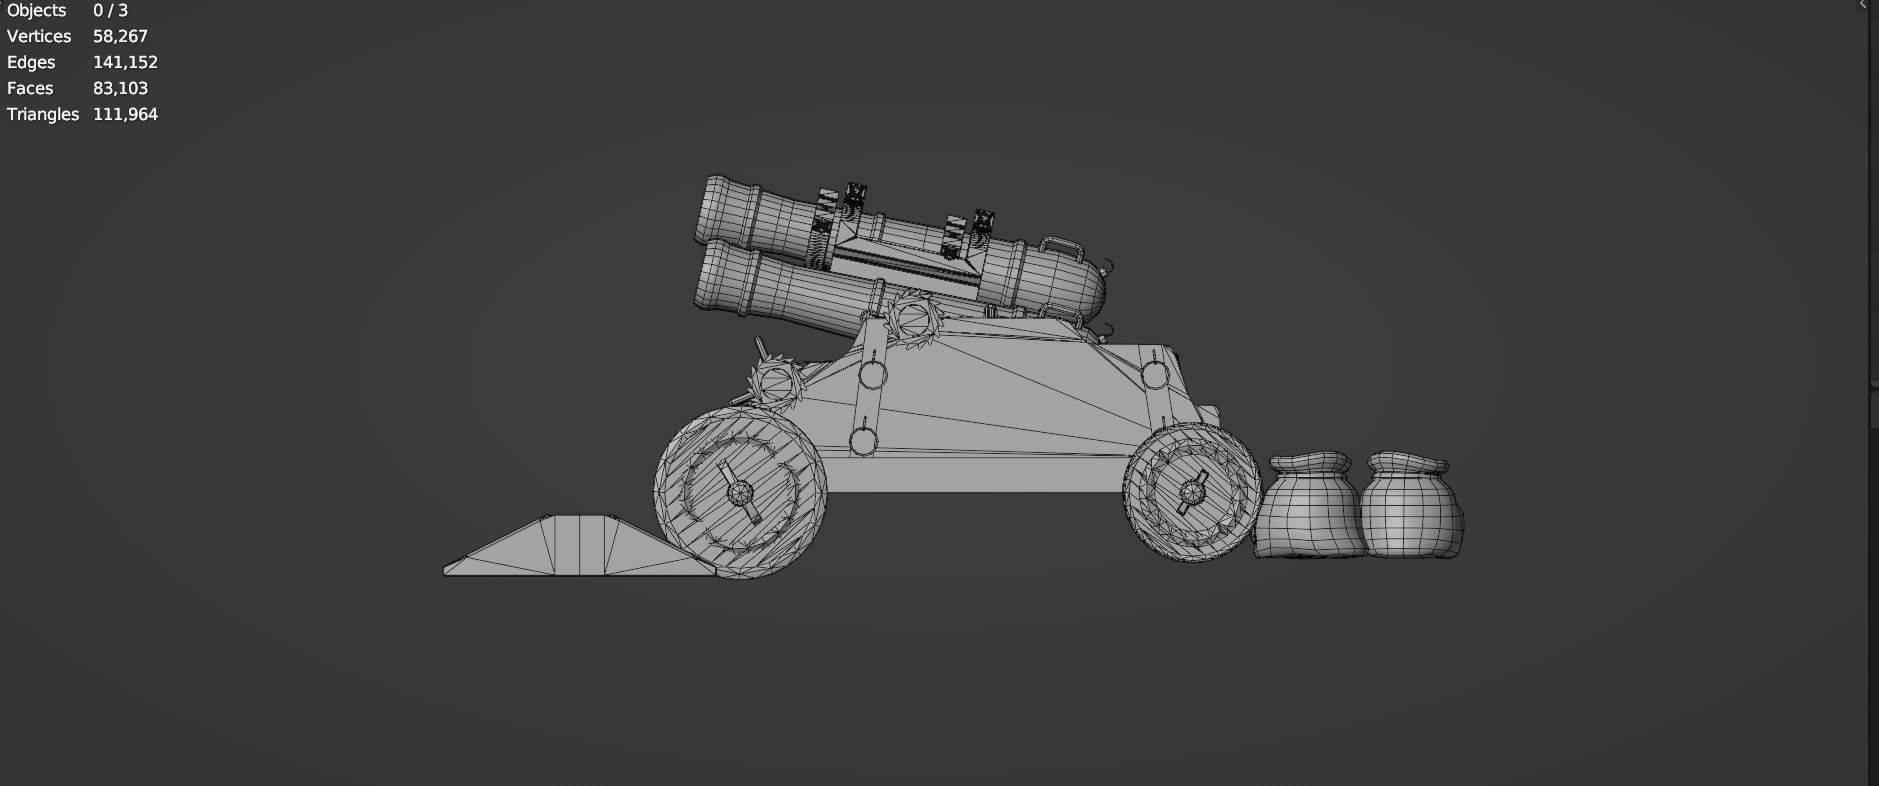Click the vertex count 58,267

(x=120, y=36)
